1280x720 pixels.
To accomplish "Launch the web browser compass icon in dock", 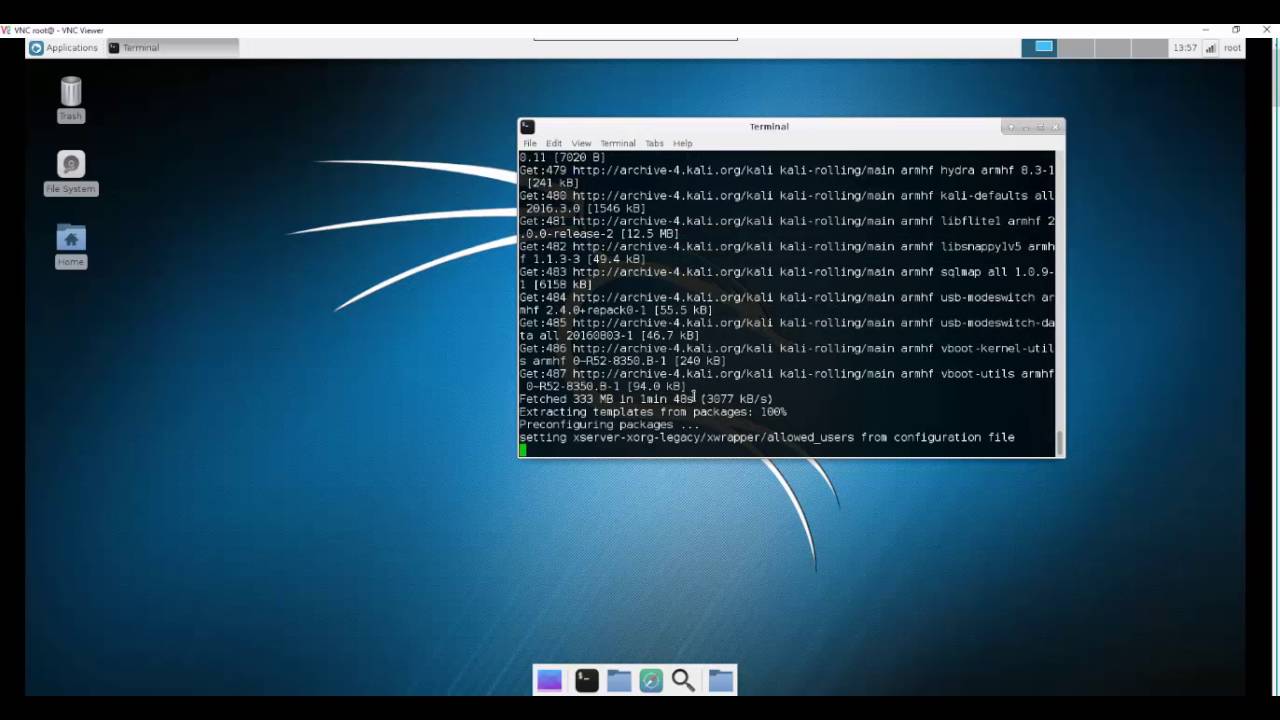I will 651,680.
